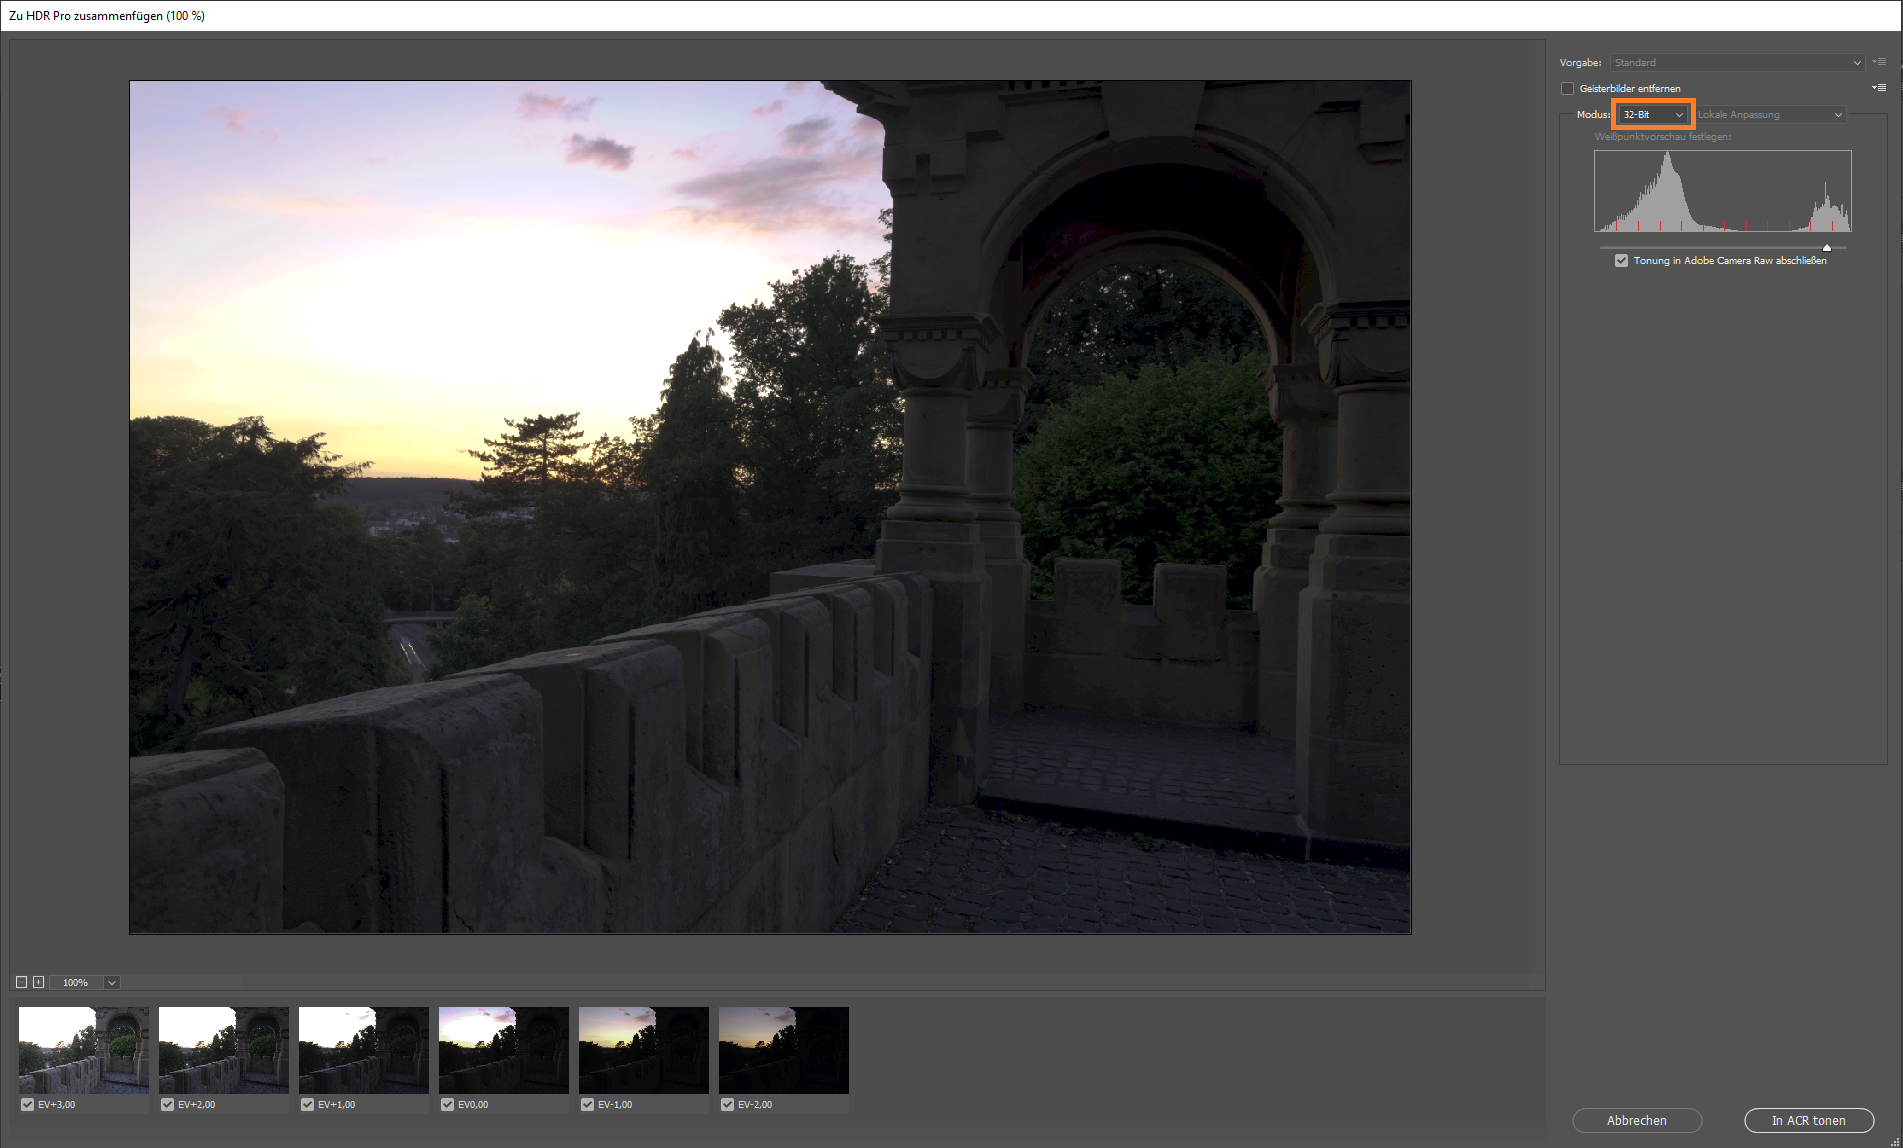Click the histogram in the white point preview
The image size is (1903, 1148).
pyautogui.click(x=1722, y=191)
